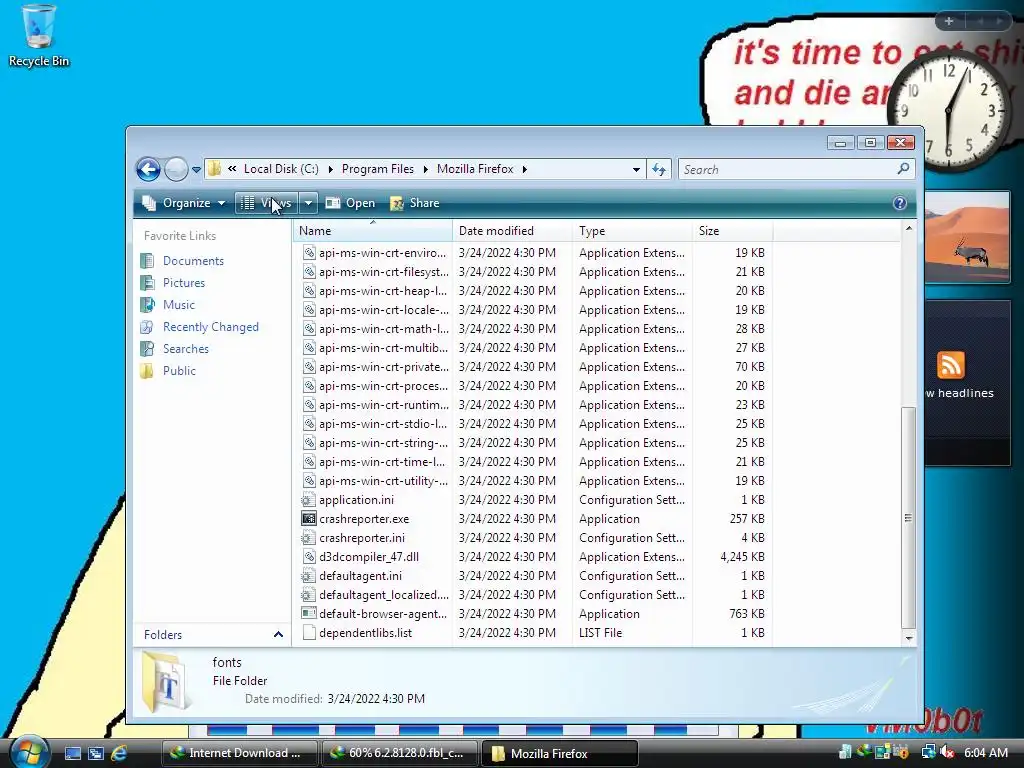Switch to 60% download taskbar button

click(x=400, y=753)
